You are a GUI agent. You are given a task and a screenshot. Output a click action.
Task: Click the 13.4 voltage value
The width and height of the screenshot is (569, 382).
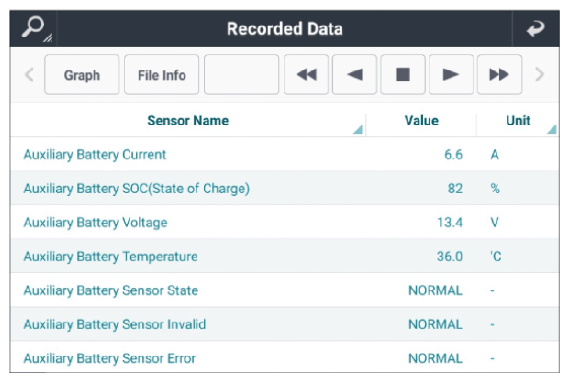tap(450, 222)
